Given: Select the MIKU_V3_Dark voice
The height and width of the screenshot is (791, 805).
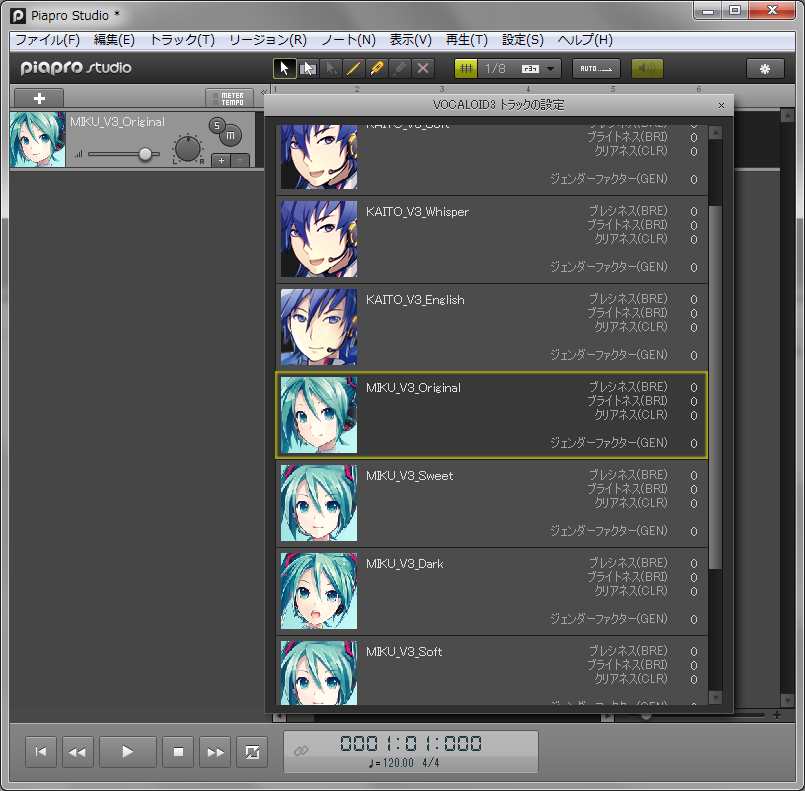Looking at the screenshot, I should (x=492, y=591).
